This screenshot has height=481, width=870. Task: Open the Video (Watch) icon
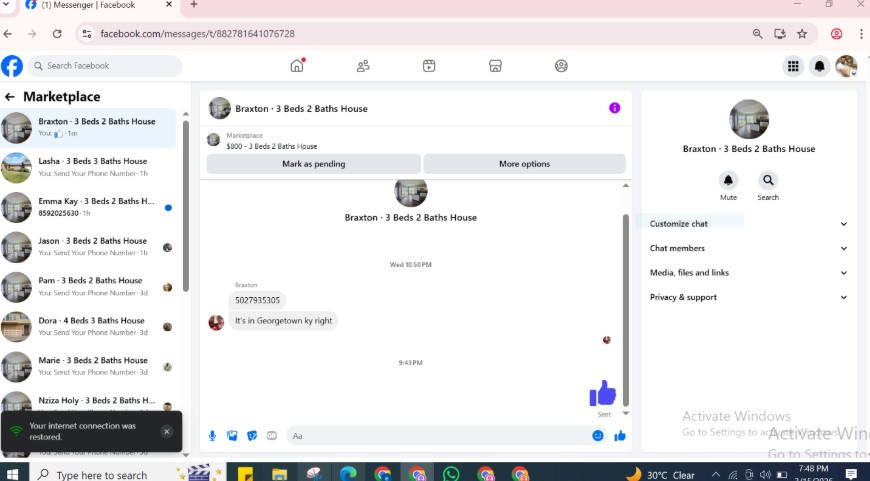click(x=429, y=66)
